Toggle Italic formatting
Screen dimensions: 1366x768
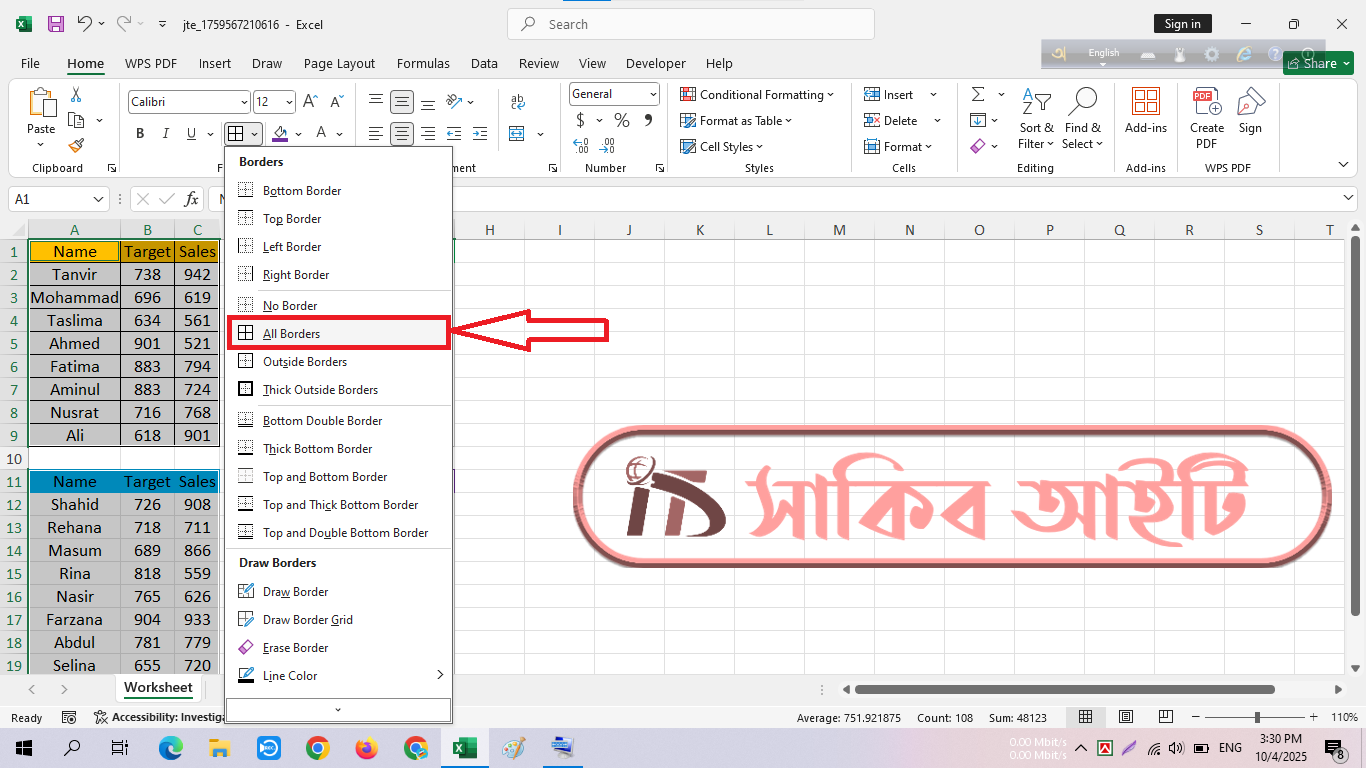click(166, 134)
